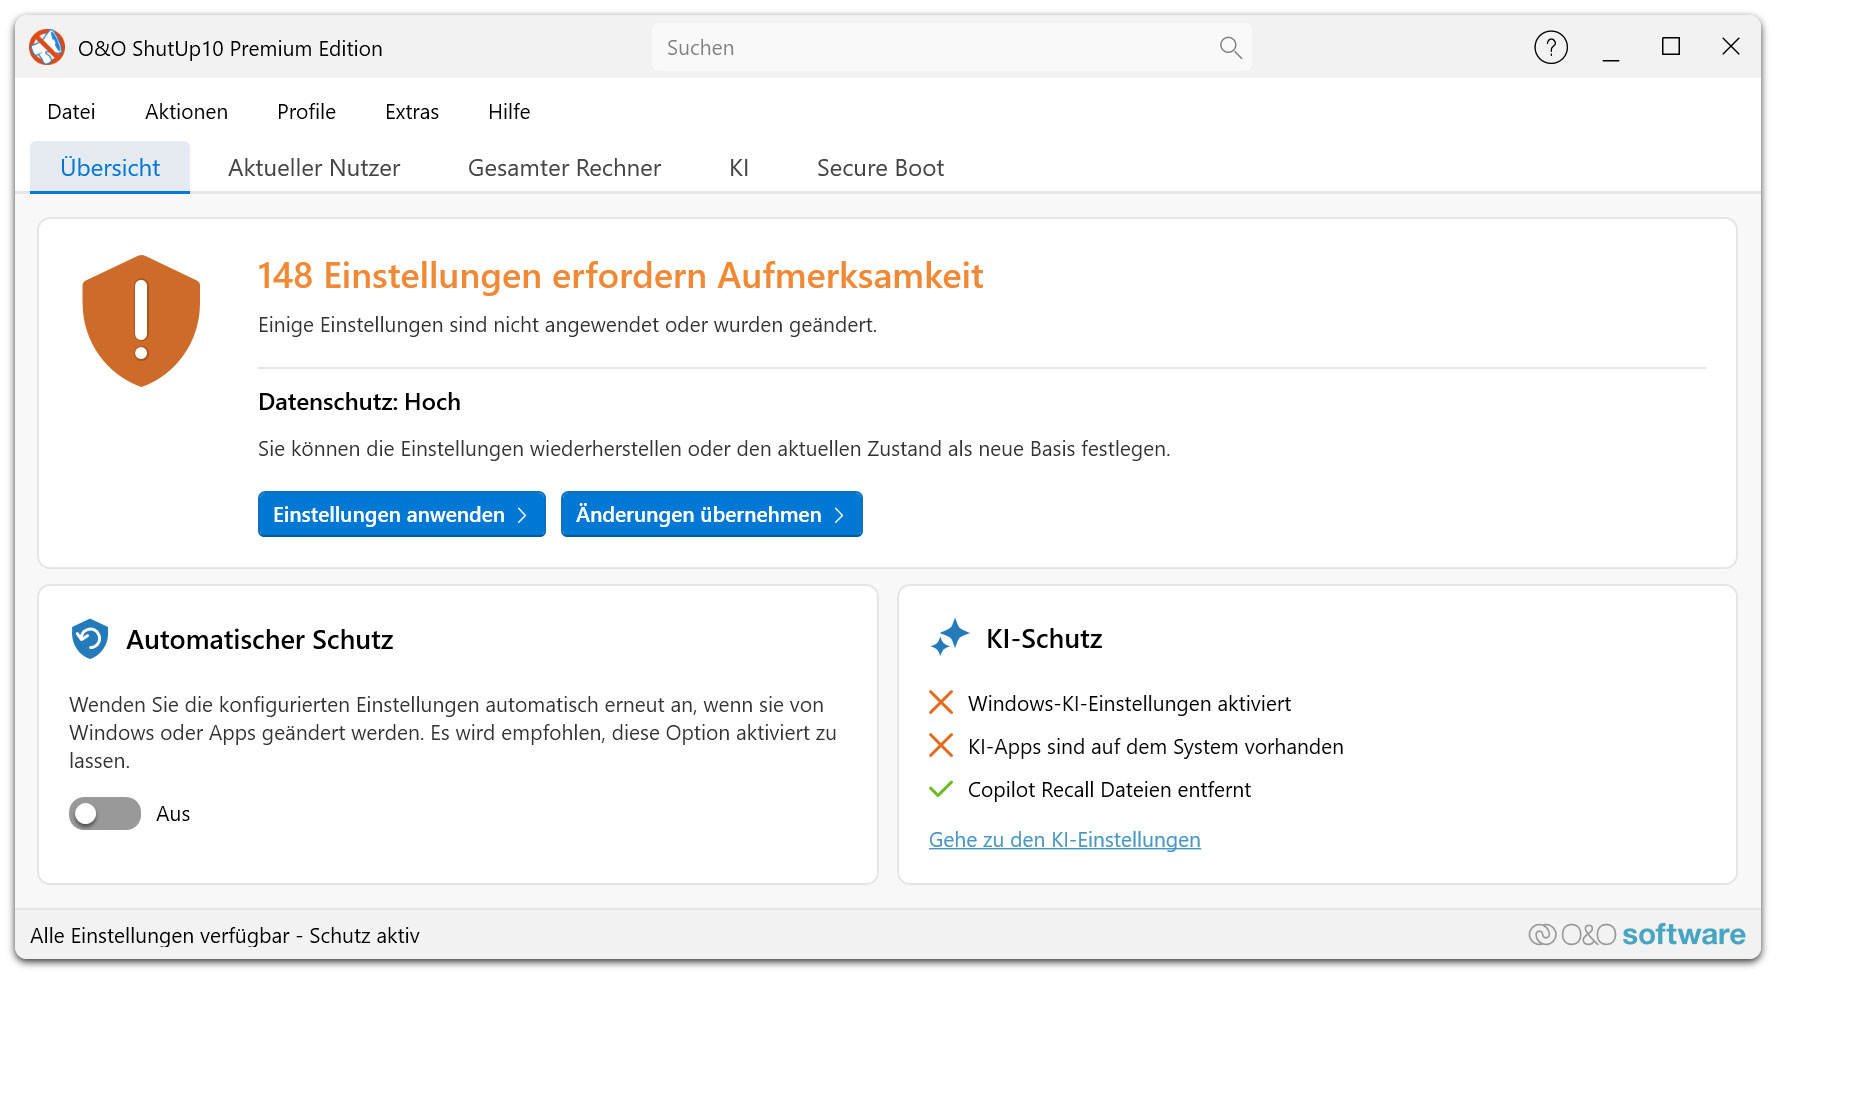Minimize the ShutUp10 window
Viewport: 1865px width, 1099px height.
coord(1611,47)
